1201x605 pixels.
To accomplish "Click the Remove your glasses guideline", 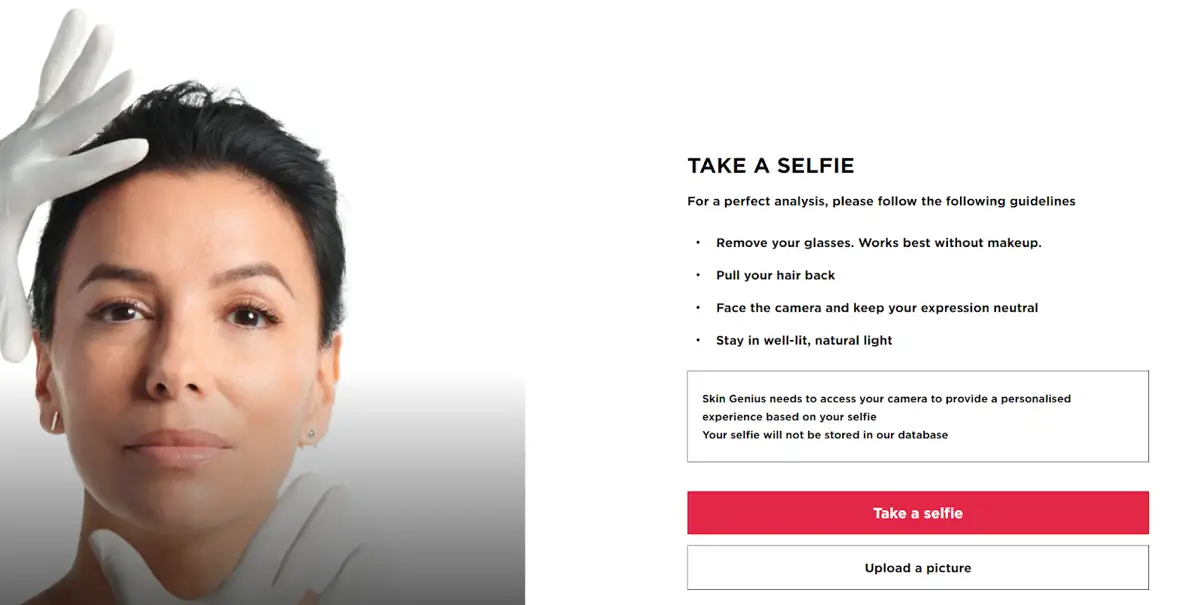I will (x=878, y=243).
